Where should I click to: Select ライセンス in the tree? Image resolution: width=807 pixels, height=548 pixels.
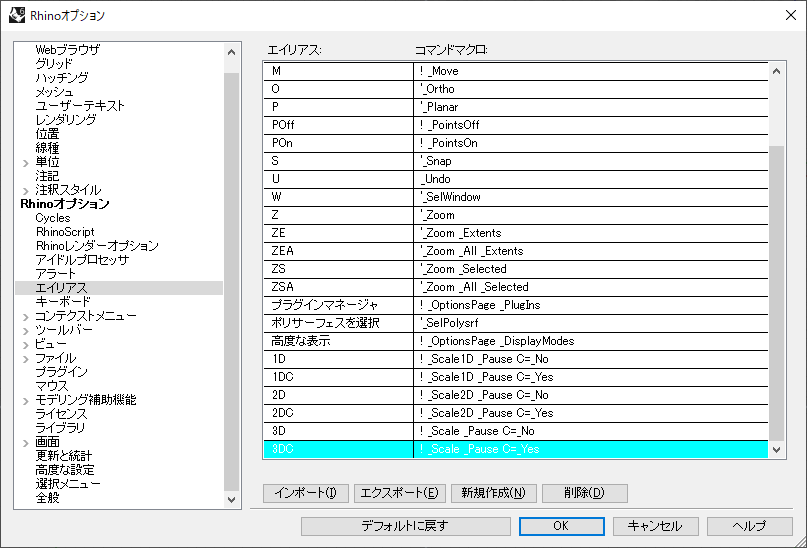click(61, 414)
